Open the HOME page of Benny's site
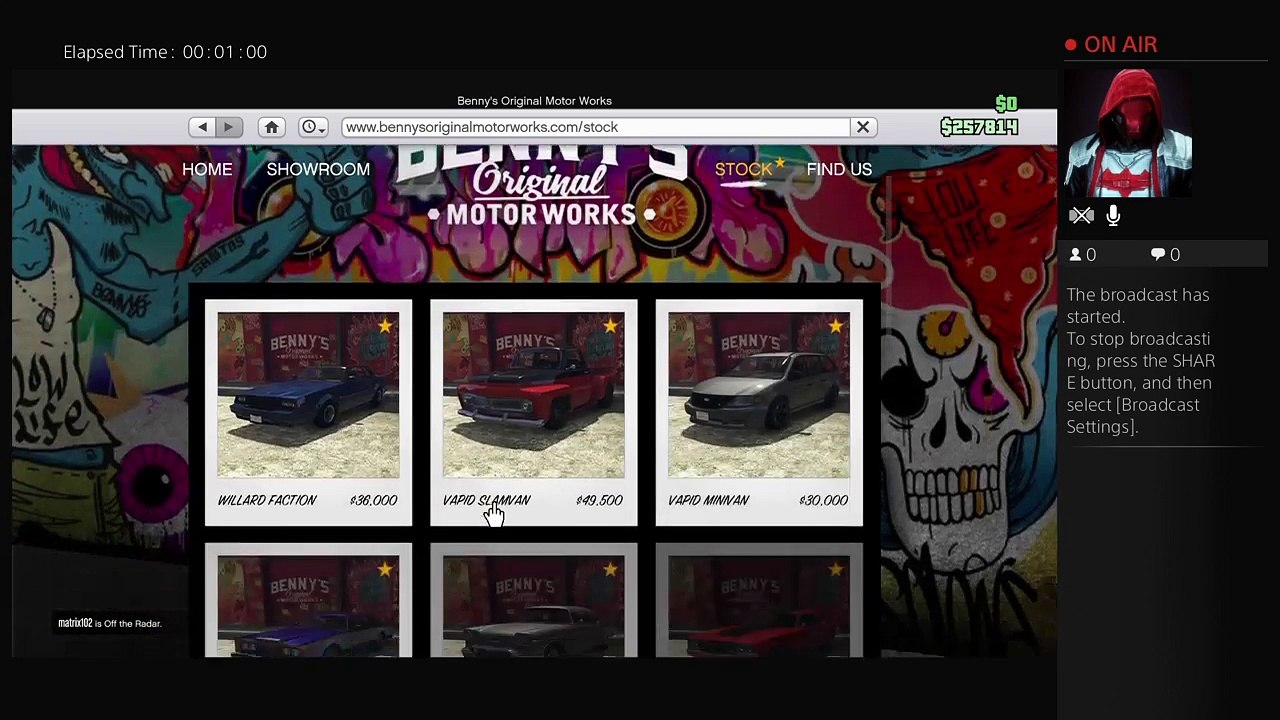 tap(207, 169)
